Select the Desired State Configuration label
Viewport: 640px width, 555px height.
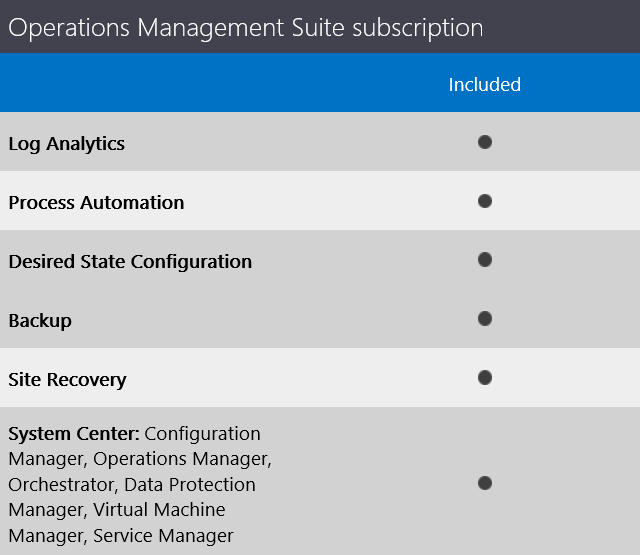point(130,262)
